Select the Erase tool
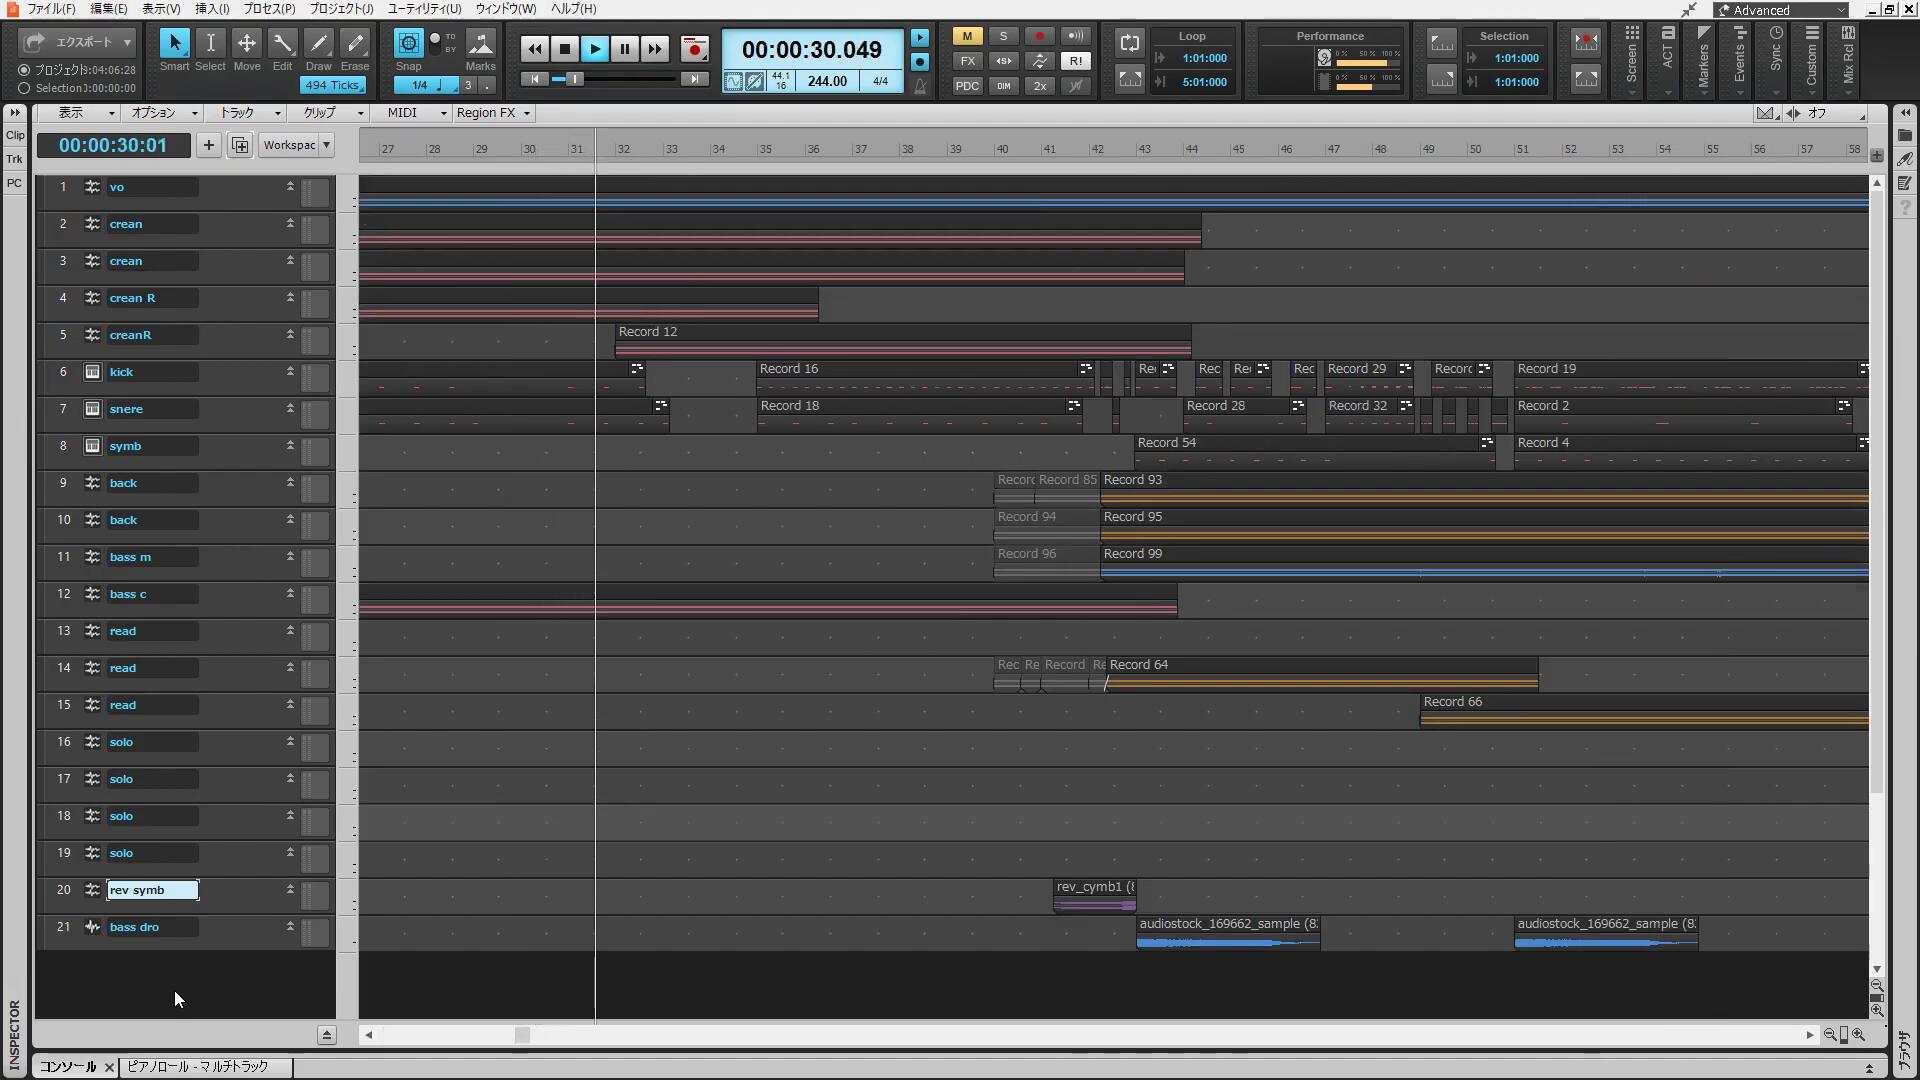The image size is (1920, 1080). tap(355, 45)
